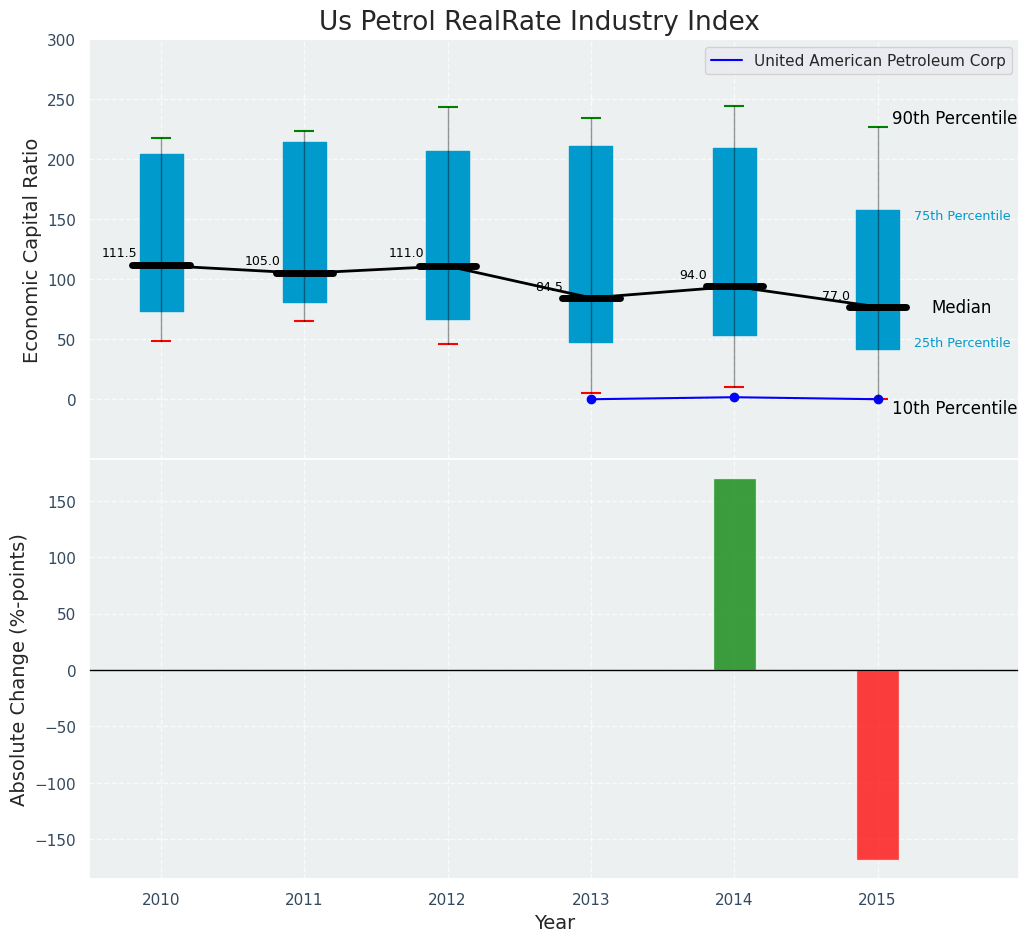Click the 2012 x-axis year tick label
The image size is (1029, 942).
coord(447,900)
